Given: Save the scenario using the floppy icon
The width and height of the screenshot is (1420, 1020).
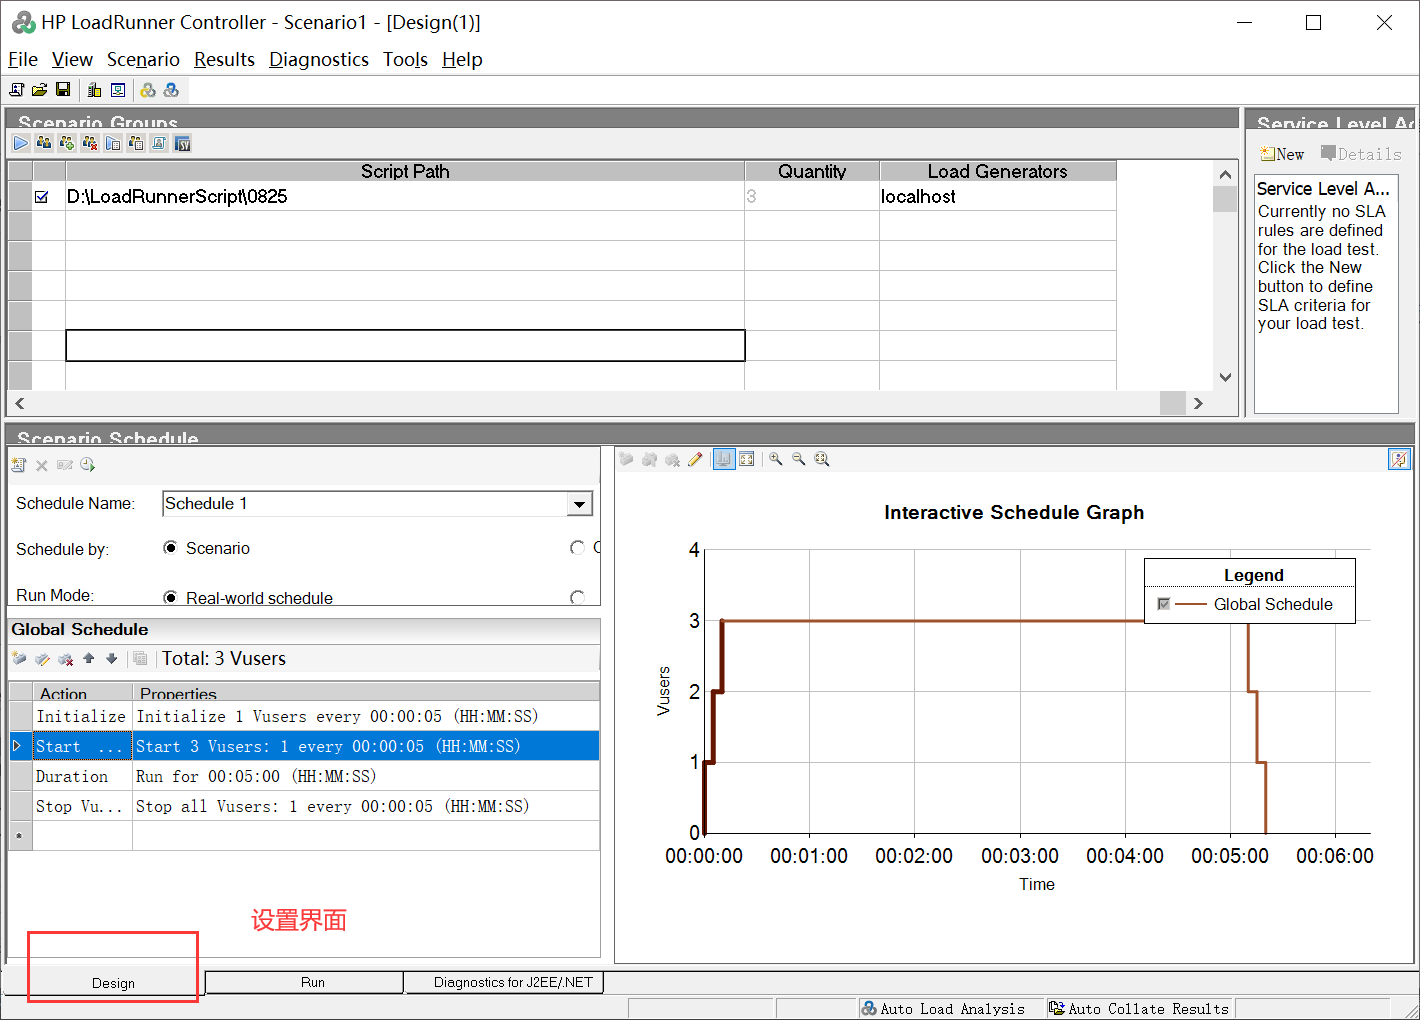Looking at the screenshot, I should click(x=63, y=90).
